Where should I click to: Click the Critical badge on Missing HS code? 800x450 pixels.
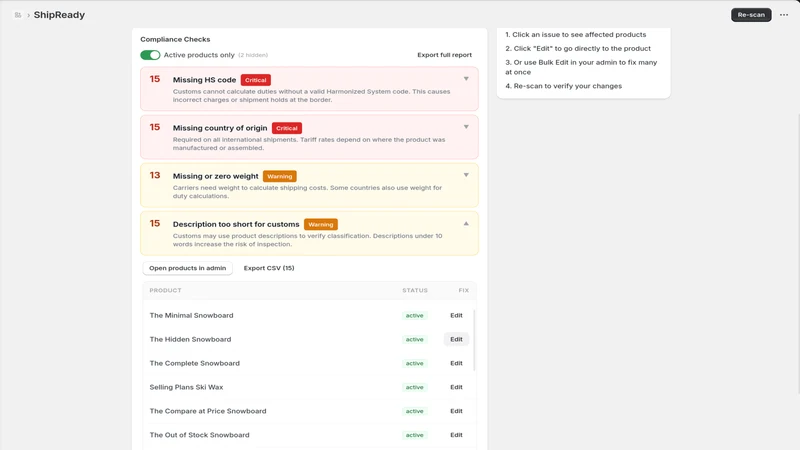click(256, 80)
